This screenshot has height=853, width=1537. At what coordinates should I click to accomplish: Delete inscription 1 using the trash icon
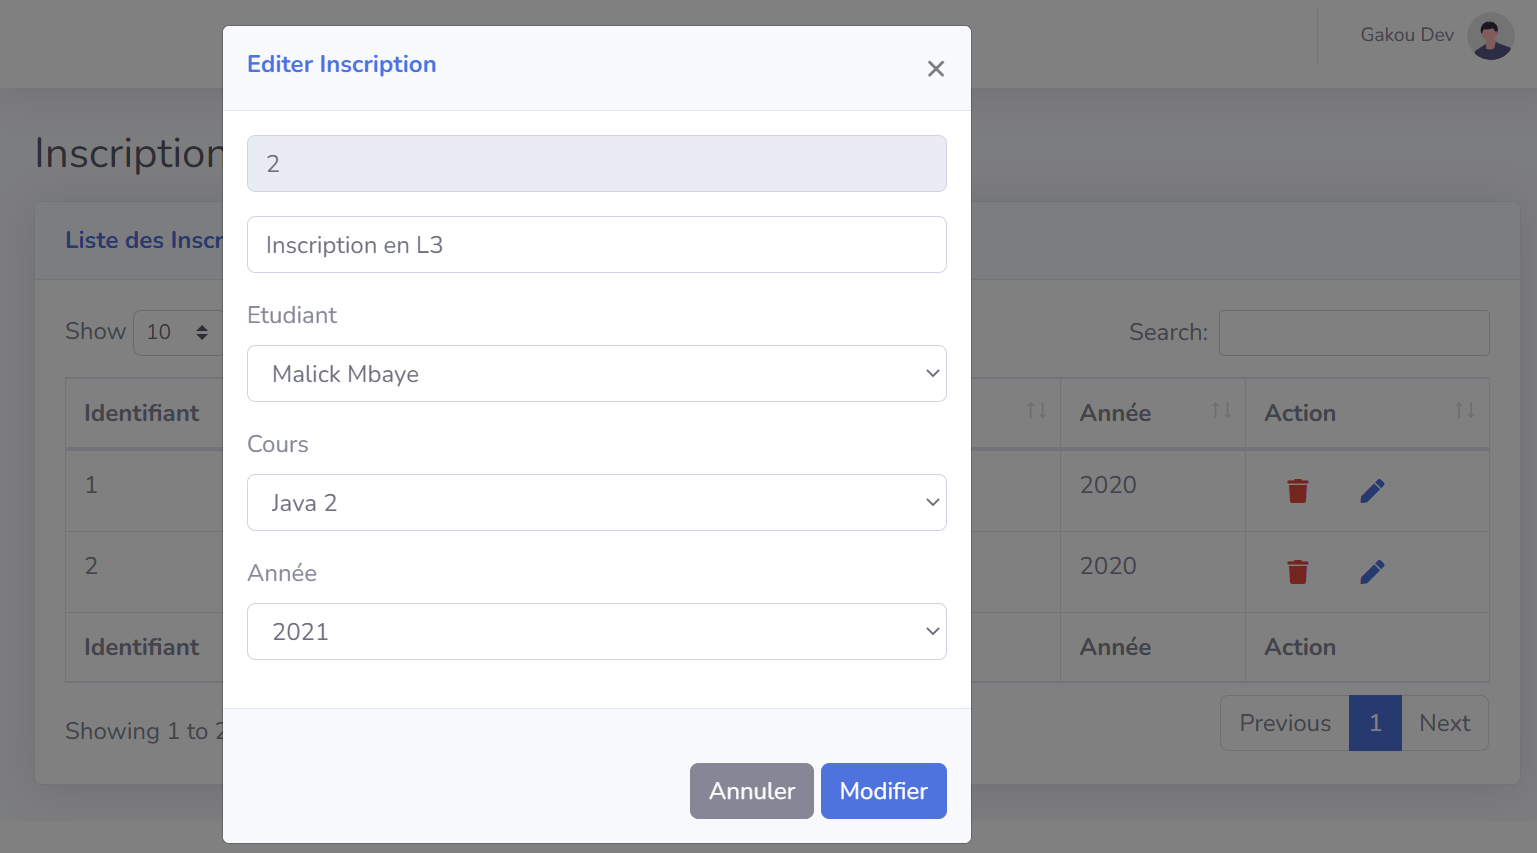click(1298, 490)
